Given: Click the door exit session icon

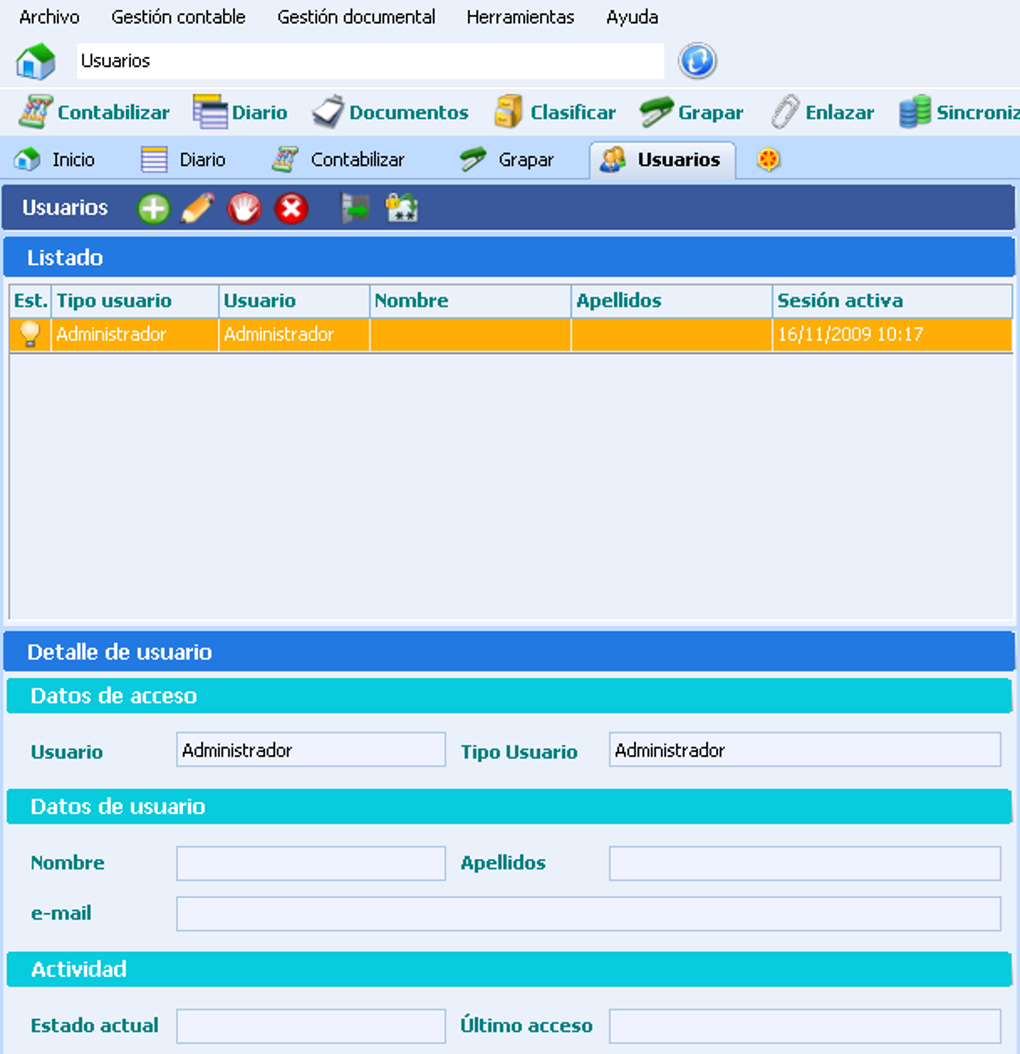Looking at the screenshot, I should 355,208.
